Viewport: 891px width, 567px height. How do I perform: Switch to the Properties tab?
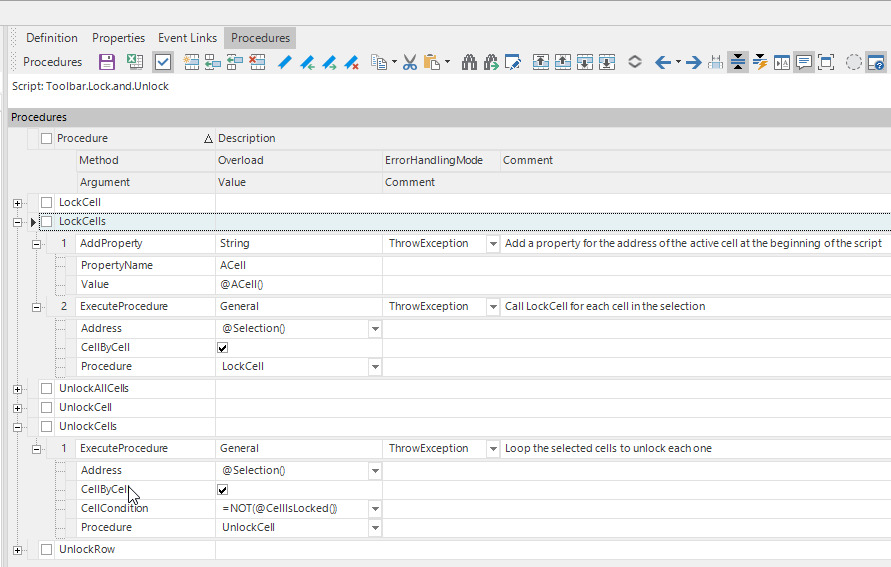coord(118,38)
